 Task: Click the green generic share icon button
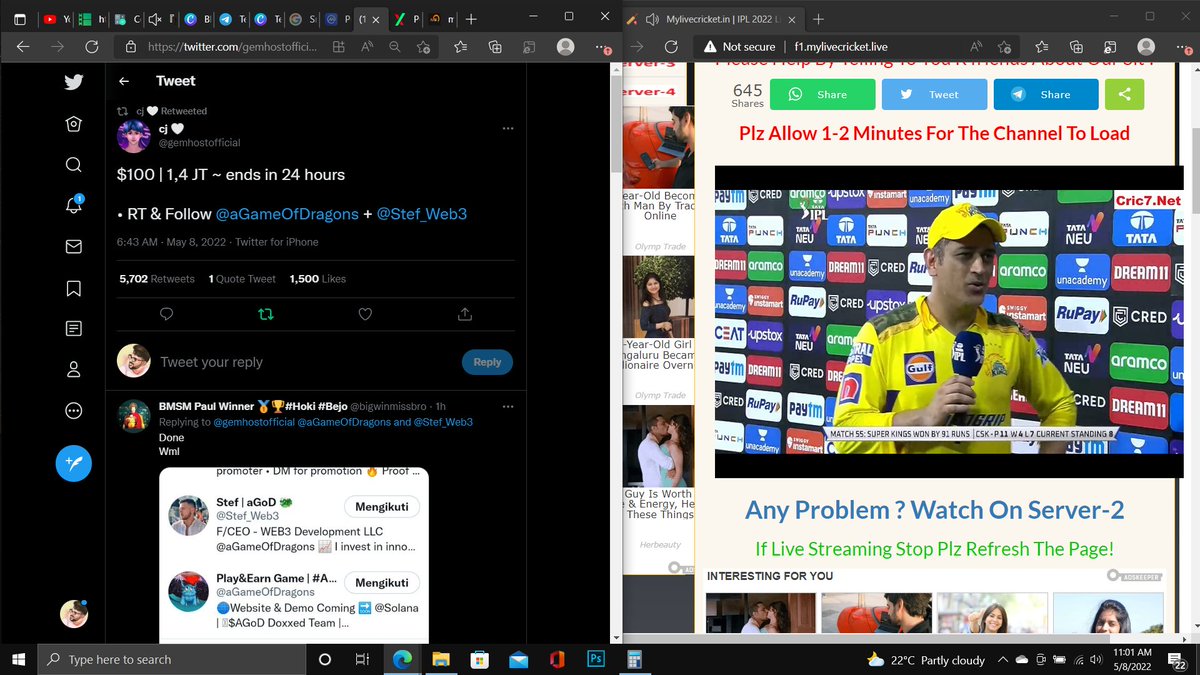[1123, 94]
